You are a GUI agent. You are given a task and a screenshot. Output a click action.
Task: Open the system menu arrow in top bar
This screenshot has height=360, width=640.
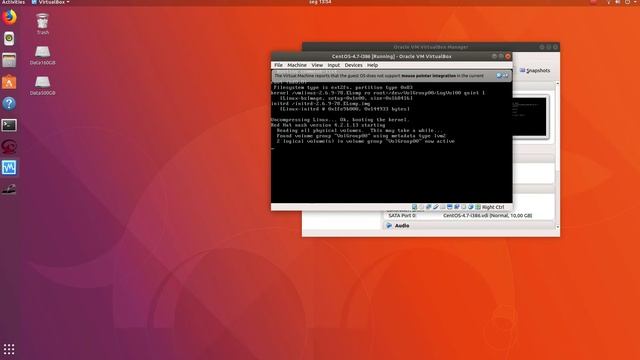point(635,2)
